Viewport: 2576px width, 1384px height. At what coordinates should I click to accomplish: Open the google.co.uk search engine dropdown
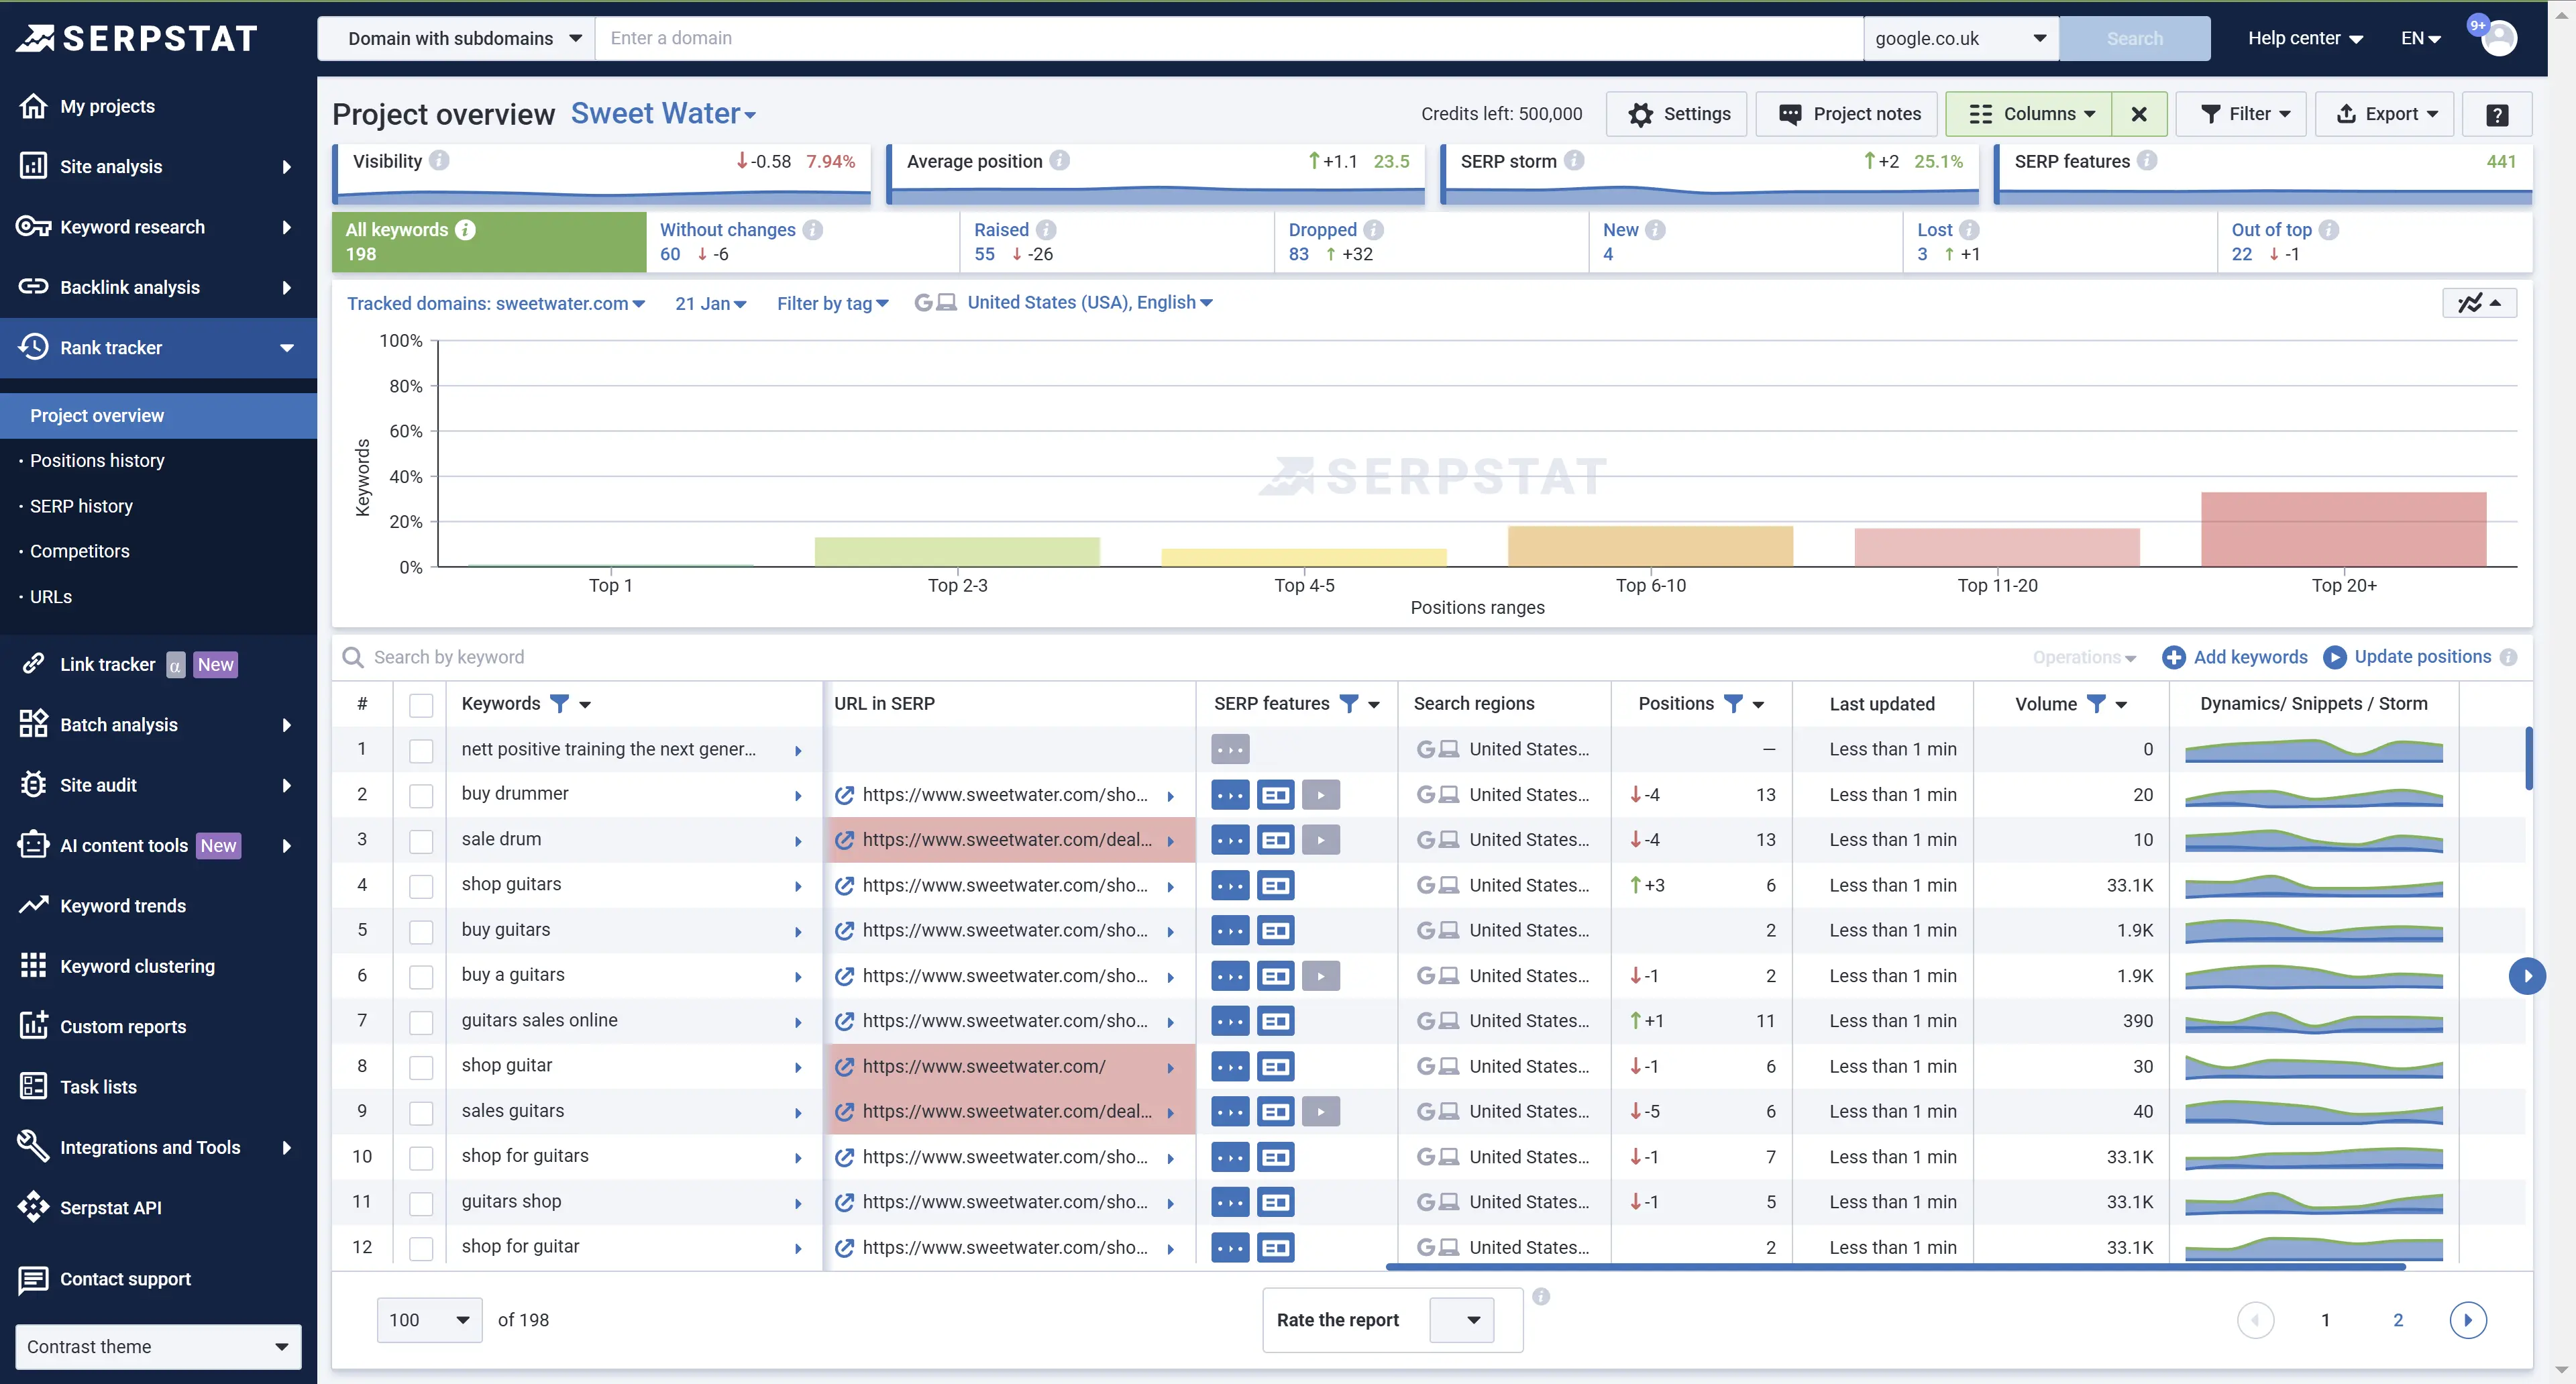tap(1960, 38)
